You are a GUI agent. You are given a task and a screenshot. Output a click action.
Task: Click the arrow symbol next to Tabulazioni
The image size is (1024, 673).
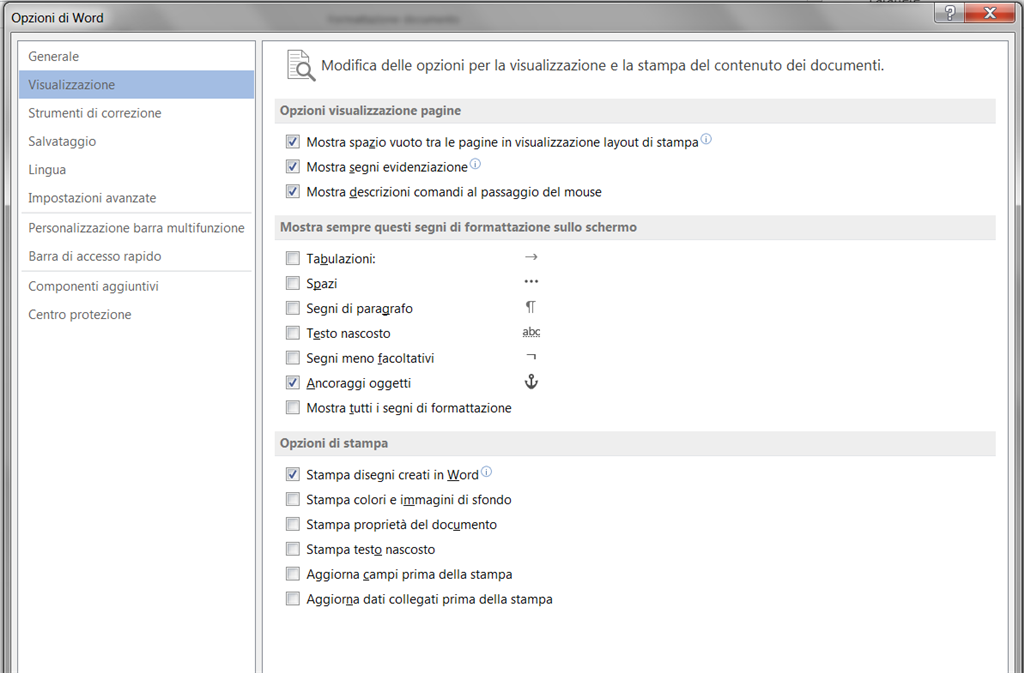531,257
